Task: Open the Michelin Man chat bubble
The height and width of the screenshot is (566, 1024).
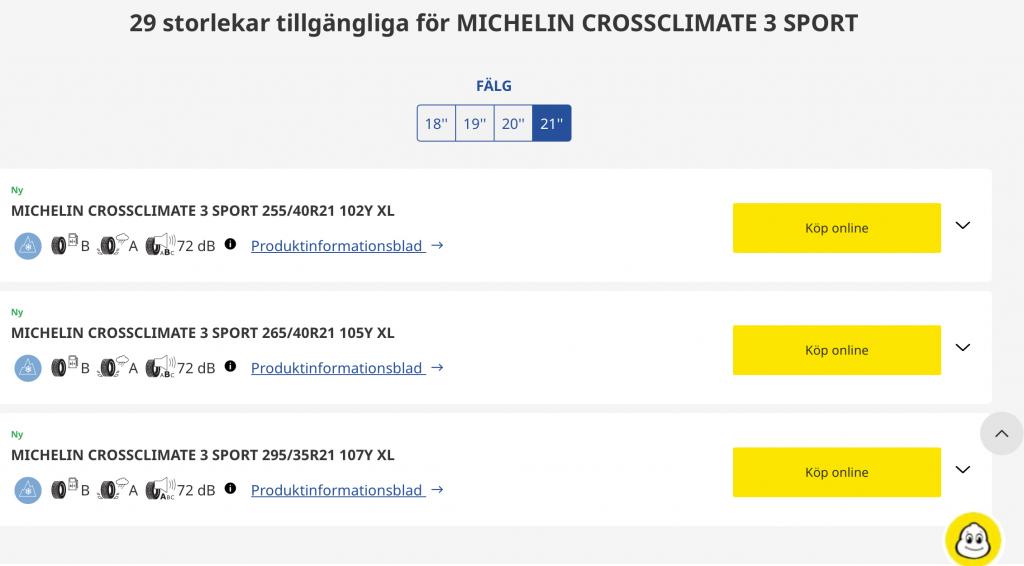Action: pos(973,539)
